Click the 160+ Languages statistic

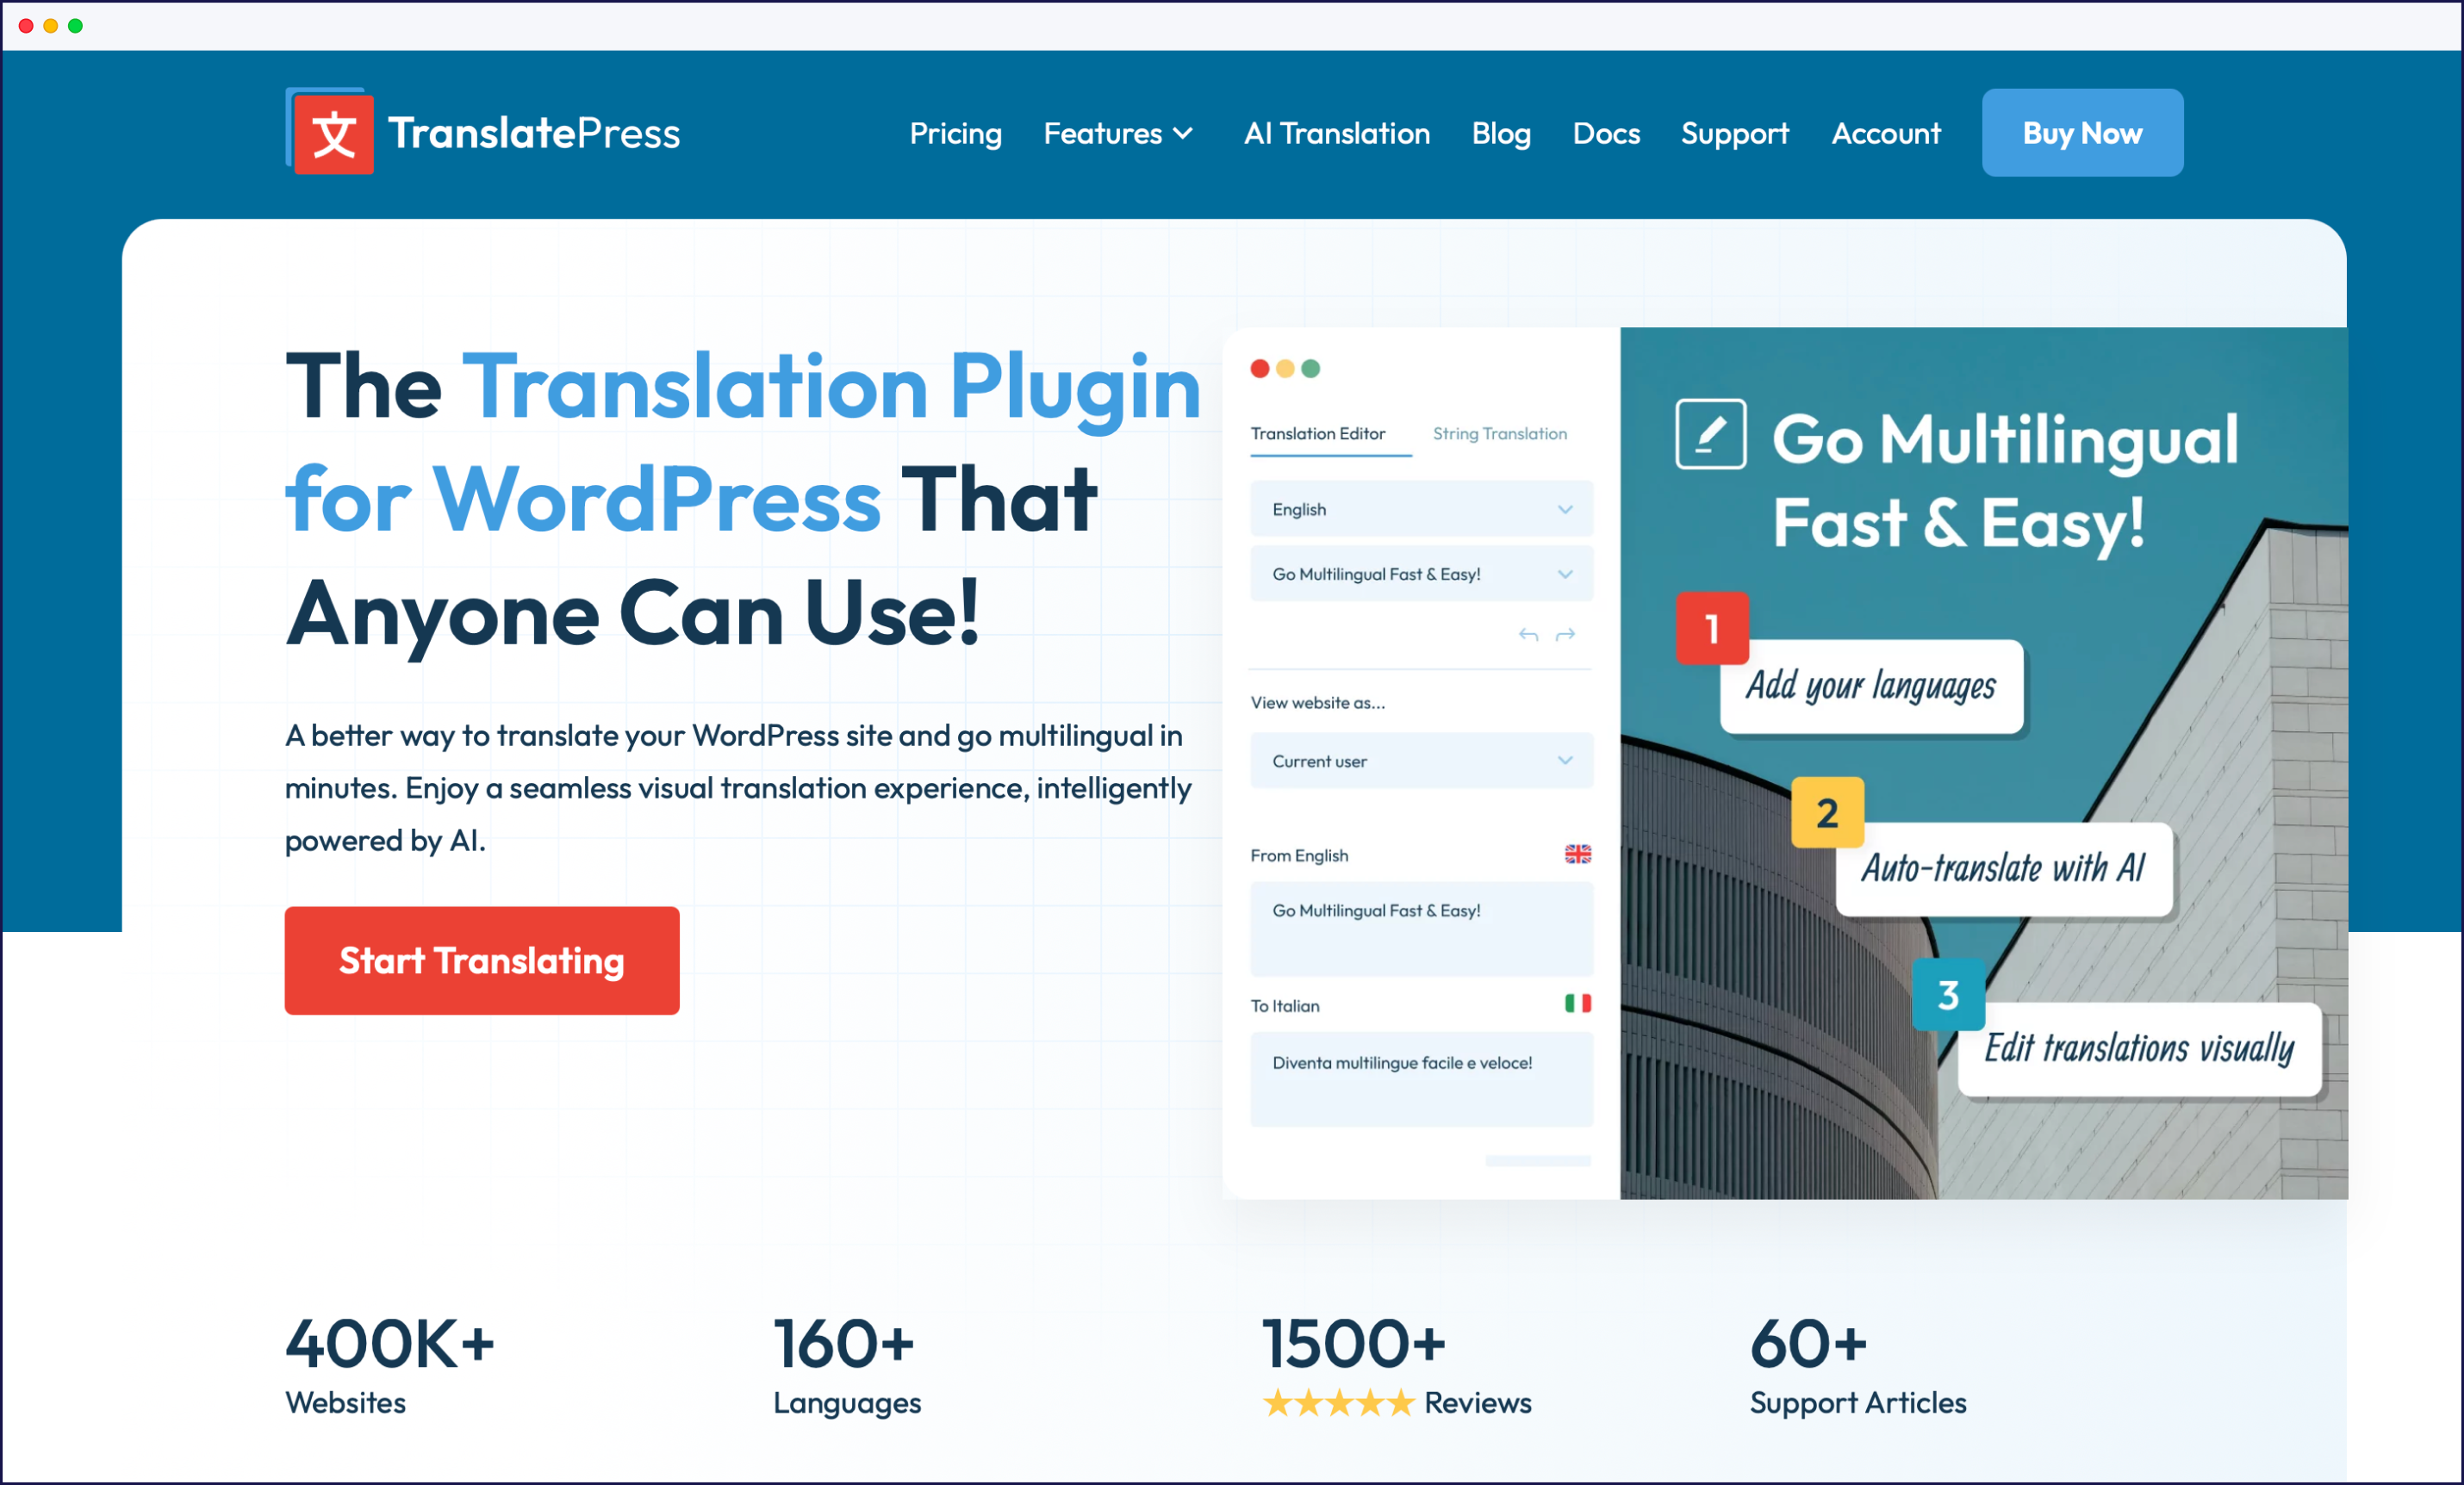[847, 1365]
